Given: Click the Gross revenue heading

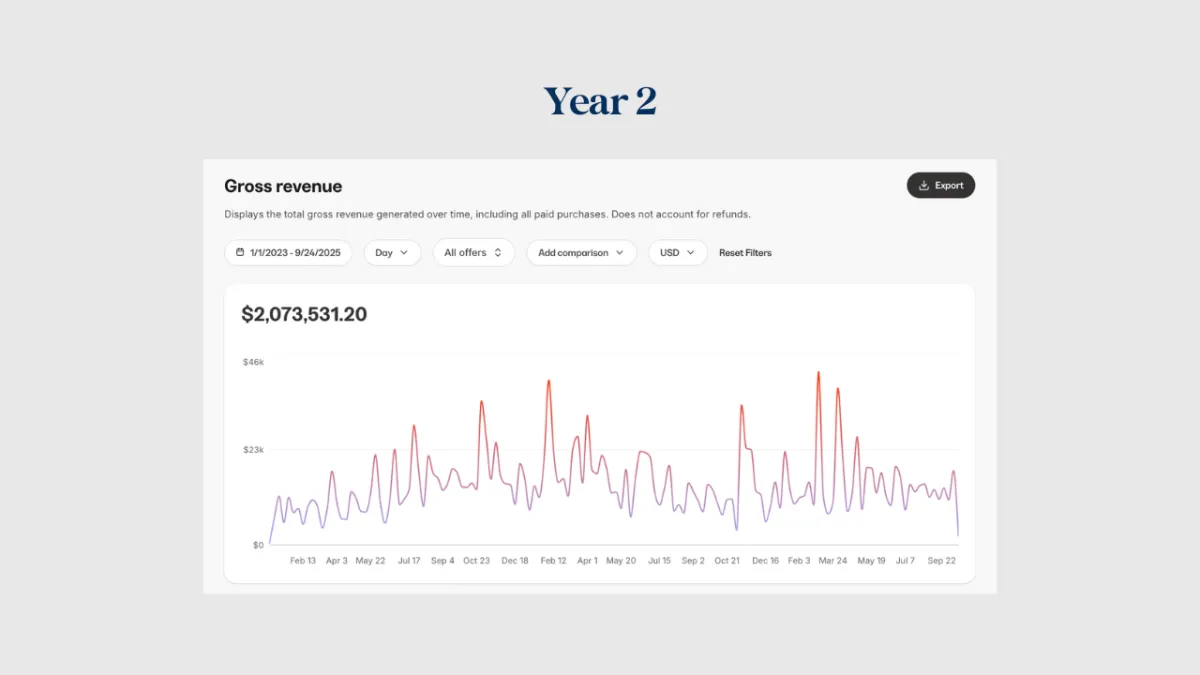Looking at the screenshot, I should [x=283, y=186].
